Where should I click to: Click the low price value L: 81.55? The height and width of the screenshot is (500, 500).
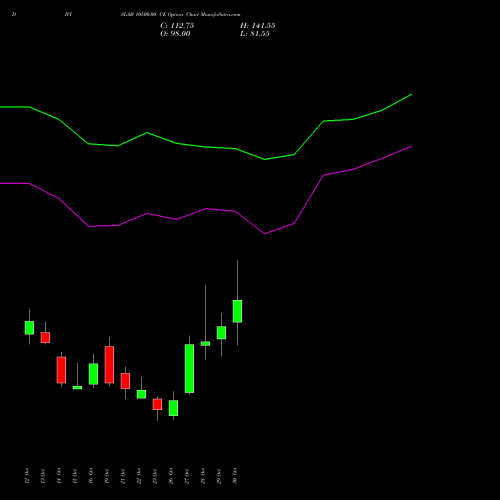click(255, 34)
